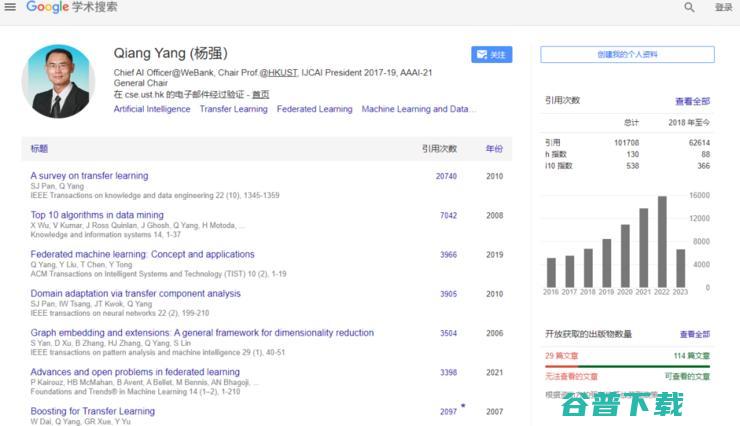Click the blue Follow button
The image size is (740, 426).
(491, 55)
